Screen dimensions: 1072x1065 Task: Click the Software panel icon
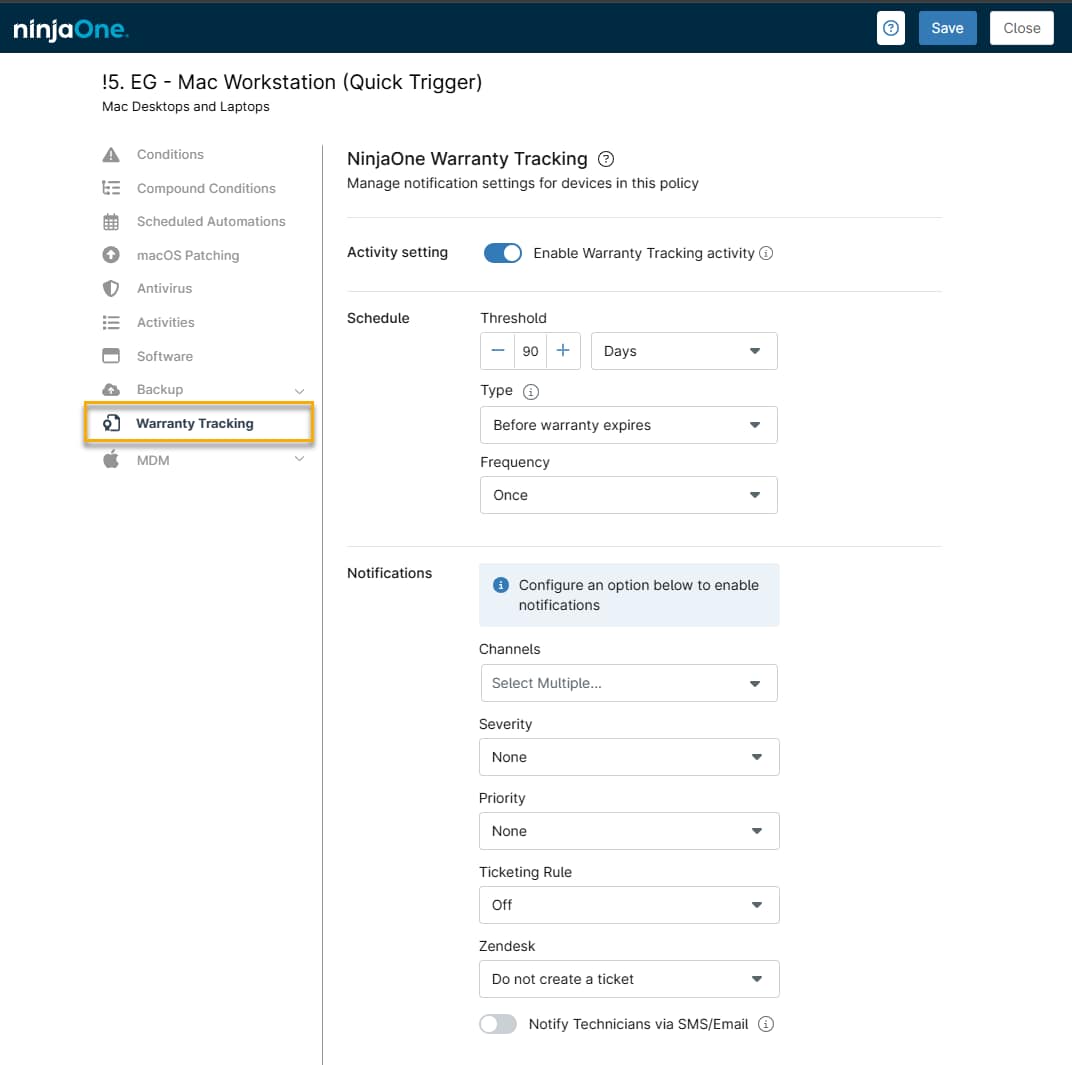[111, 356]
